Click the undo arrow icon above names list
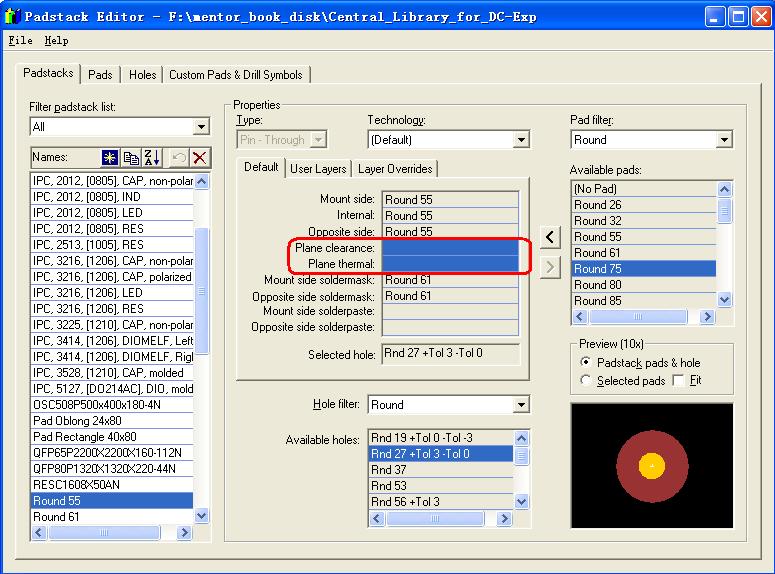The width and height of the screenshot is (775, 574). [x=179, y=157]
